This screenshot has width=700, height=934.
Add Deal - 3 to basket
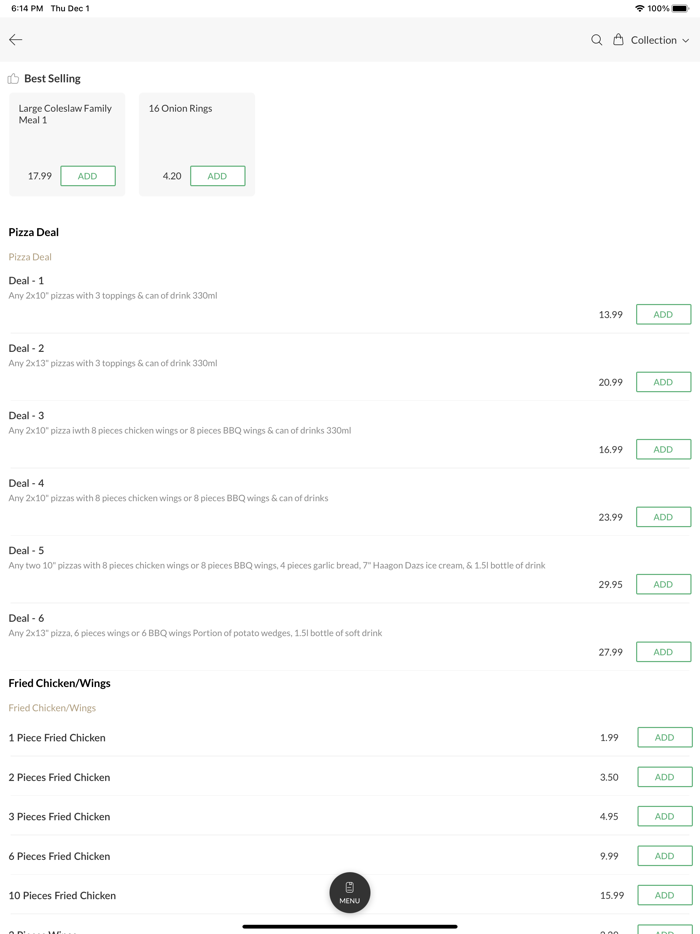coord(663,450)
